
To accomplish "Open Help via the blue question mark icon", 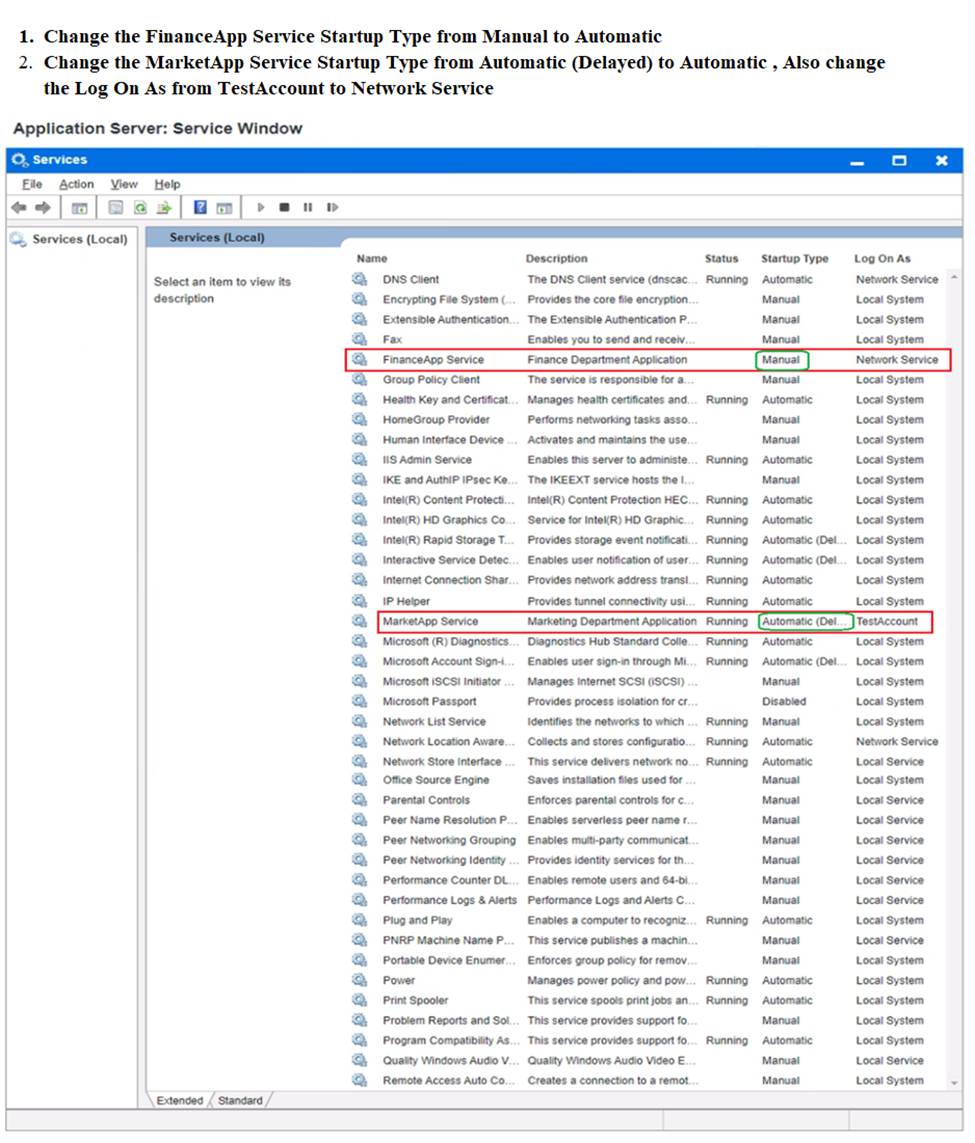I will (x=200, y=208).
